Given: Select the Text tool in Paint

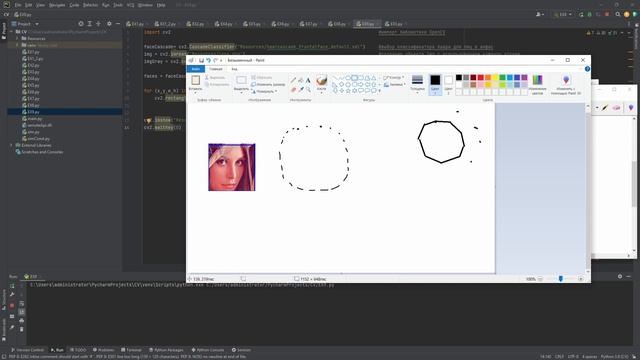Looking at the screenshot, I should pos(308,80).
